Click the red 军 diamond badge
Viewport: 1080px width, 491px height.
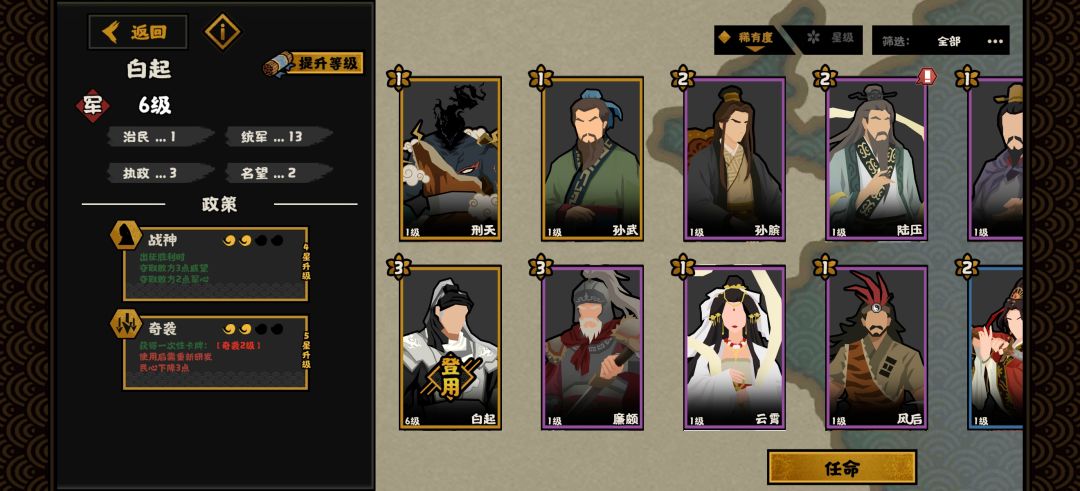(93, 105)
